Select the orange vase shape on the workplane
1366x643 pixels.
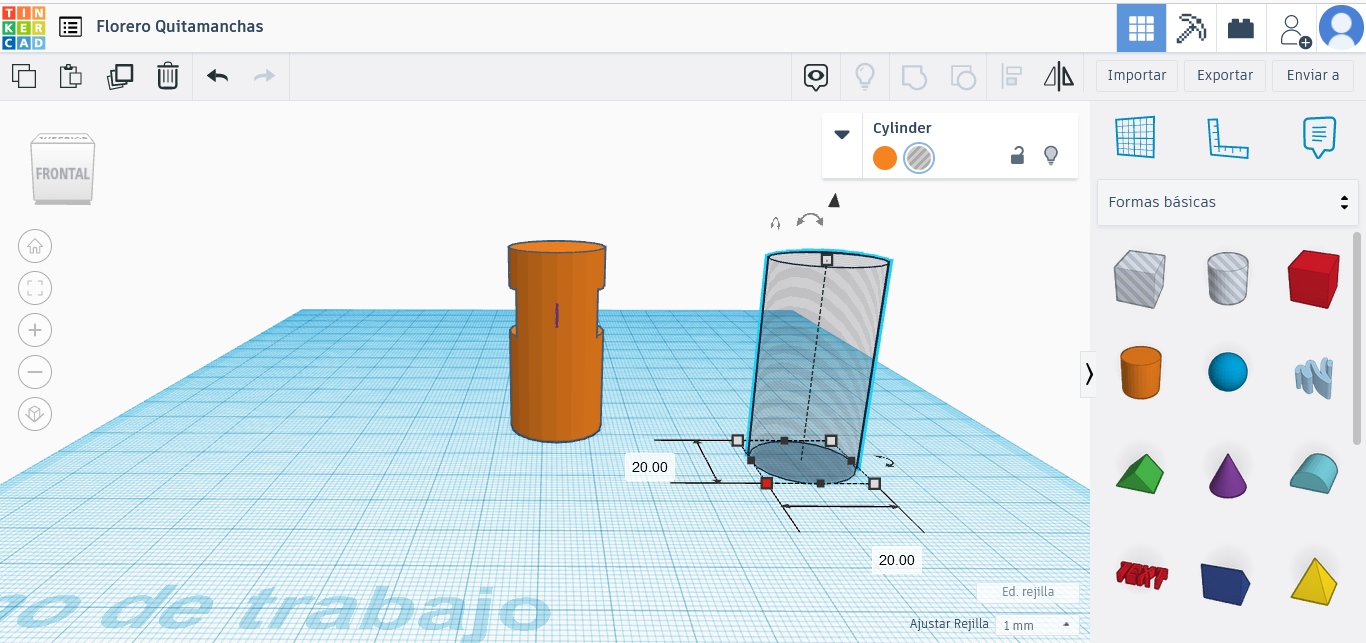[556, 340]
